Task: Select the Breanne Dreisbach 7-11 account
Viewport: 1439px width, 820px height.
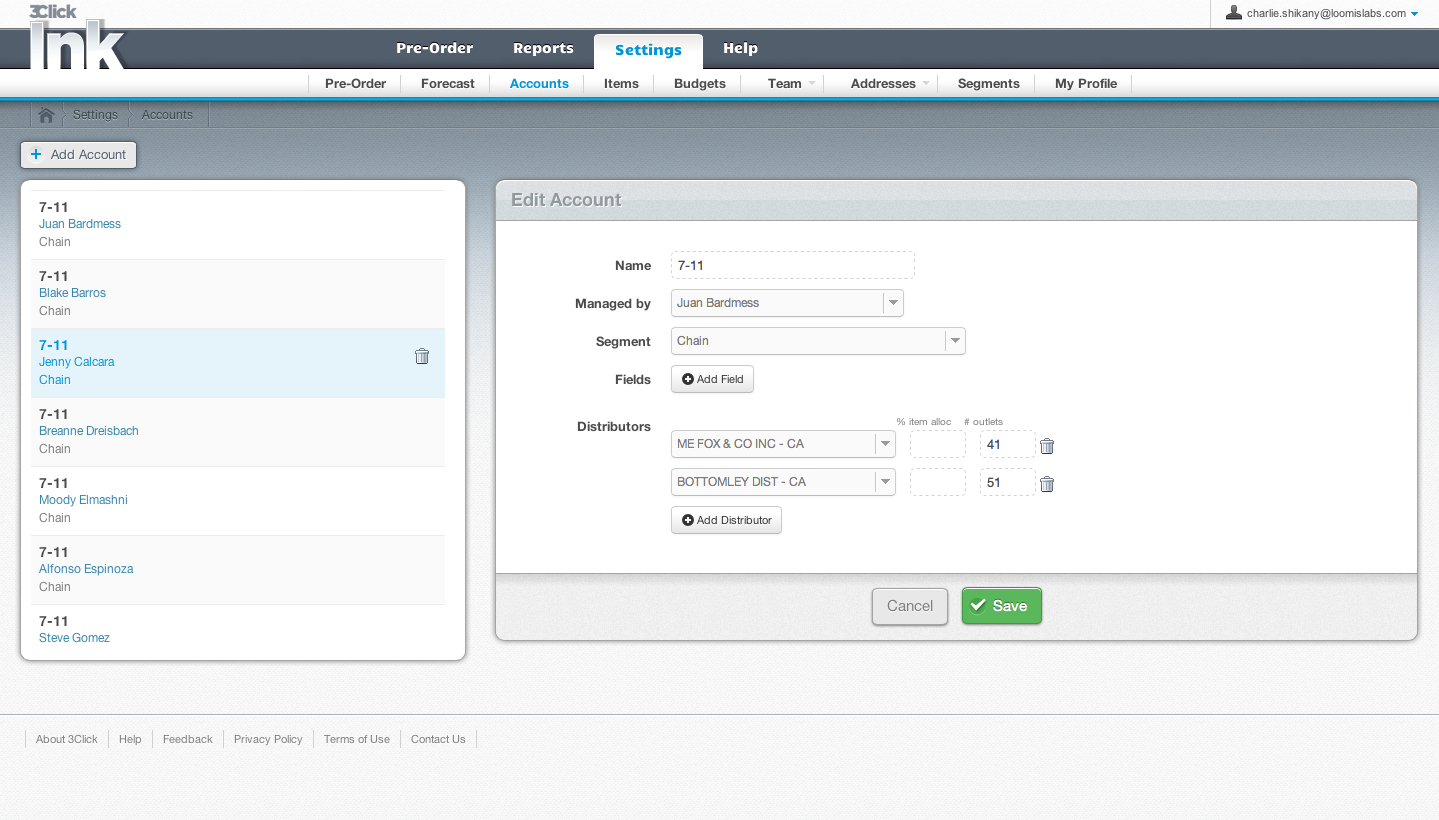Action: pos(238,432)
